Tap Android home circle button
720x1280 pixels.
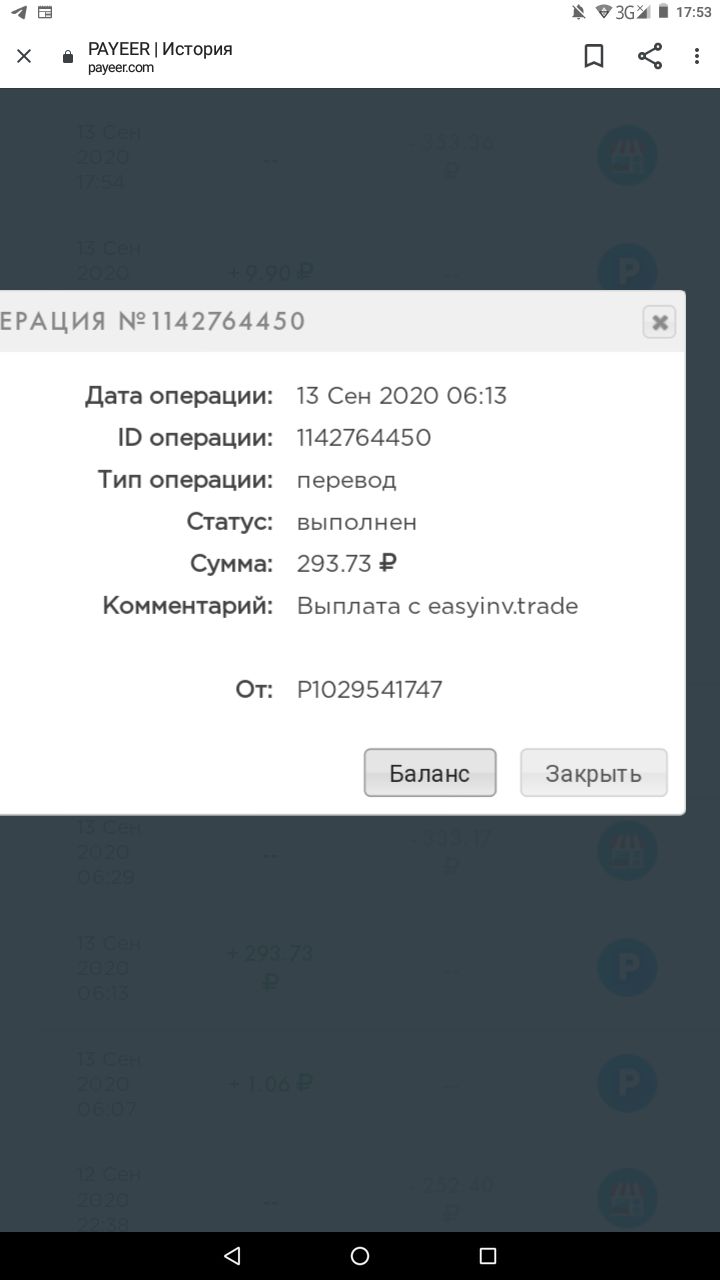point(360,1256)
